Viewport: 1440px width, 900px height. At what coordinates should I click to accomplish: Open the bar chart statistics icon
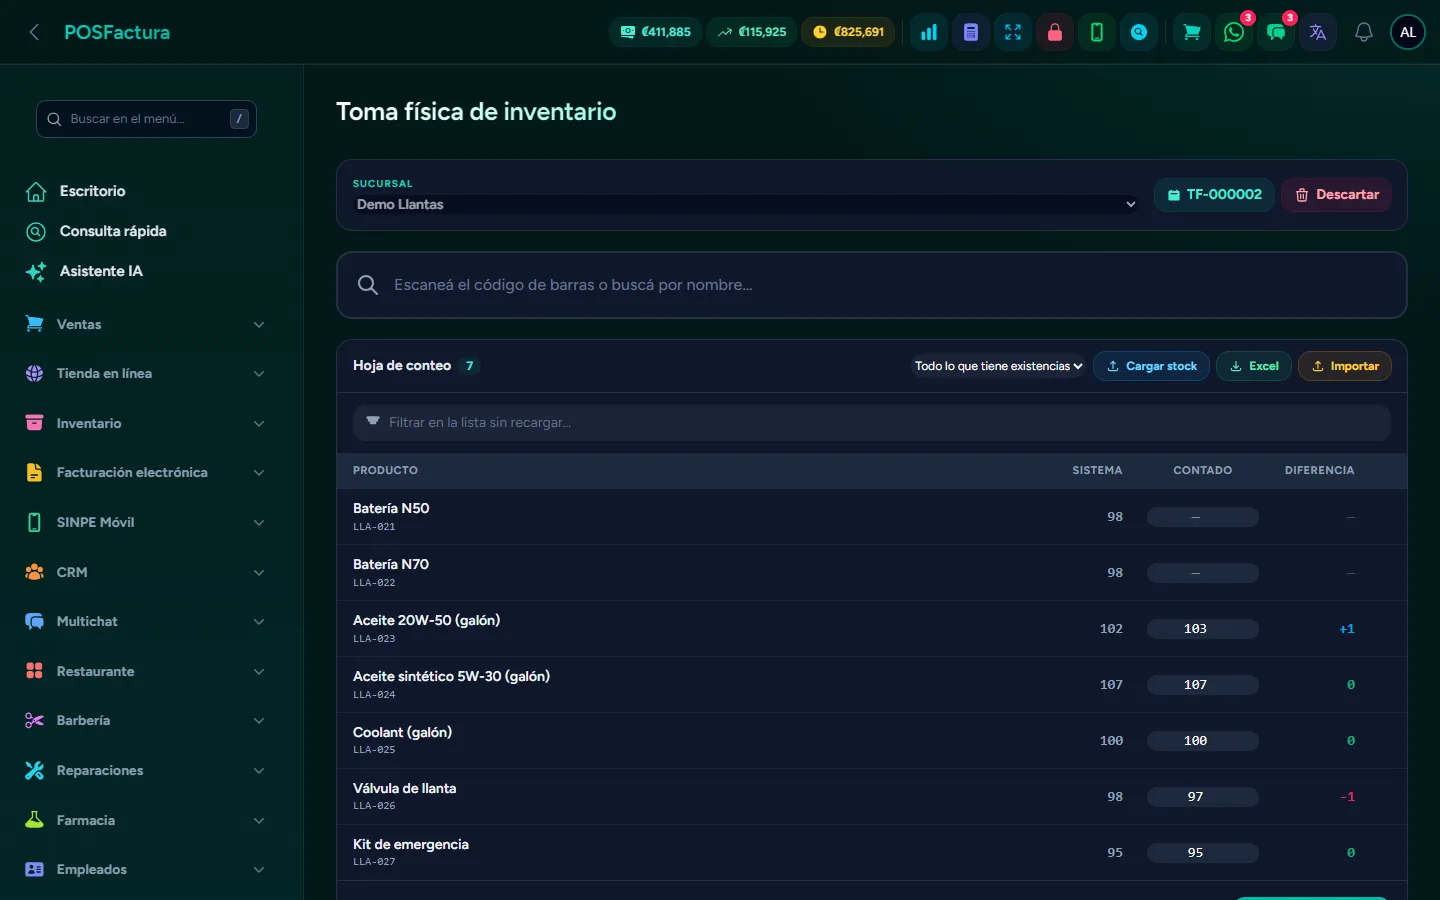click(x=929, y=32)
